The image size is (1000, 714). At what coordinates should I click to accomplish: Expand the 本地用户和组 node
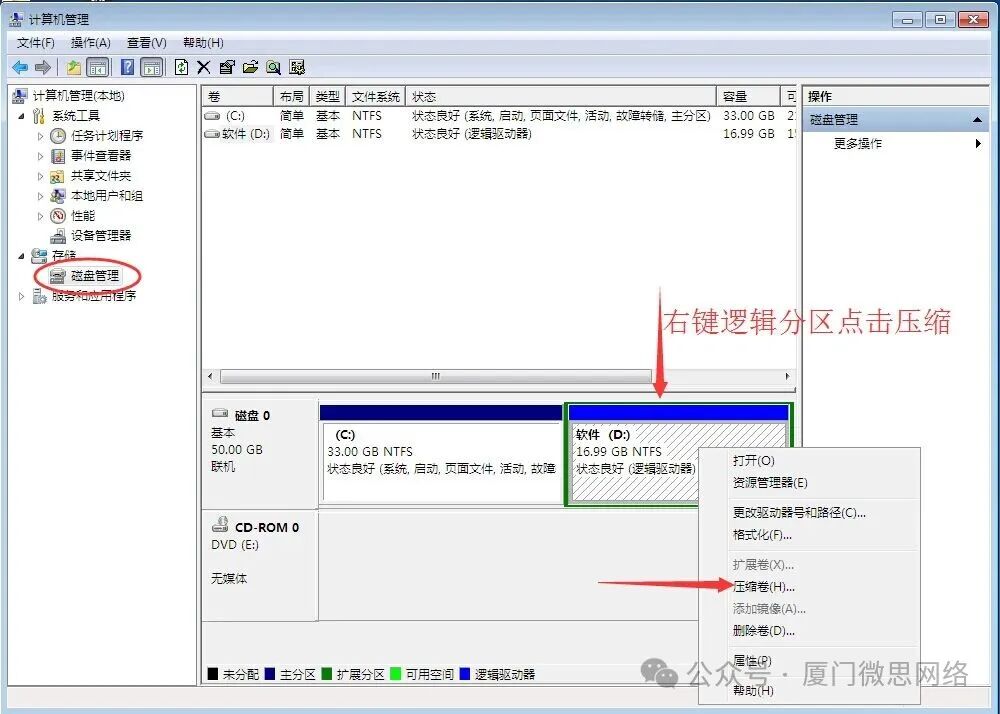pos(40,196)
